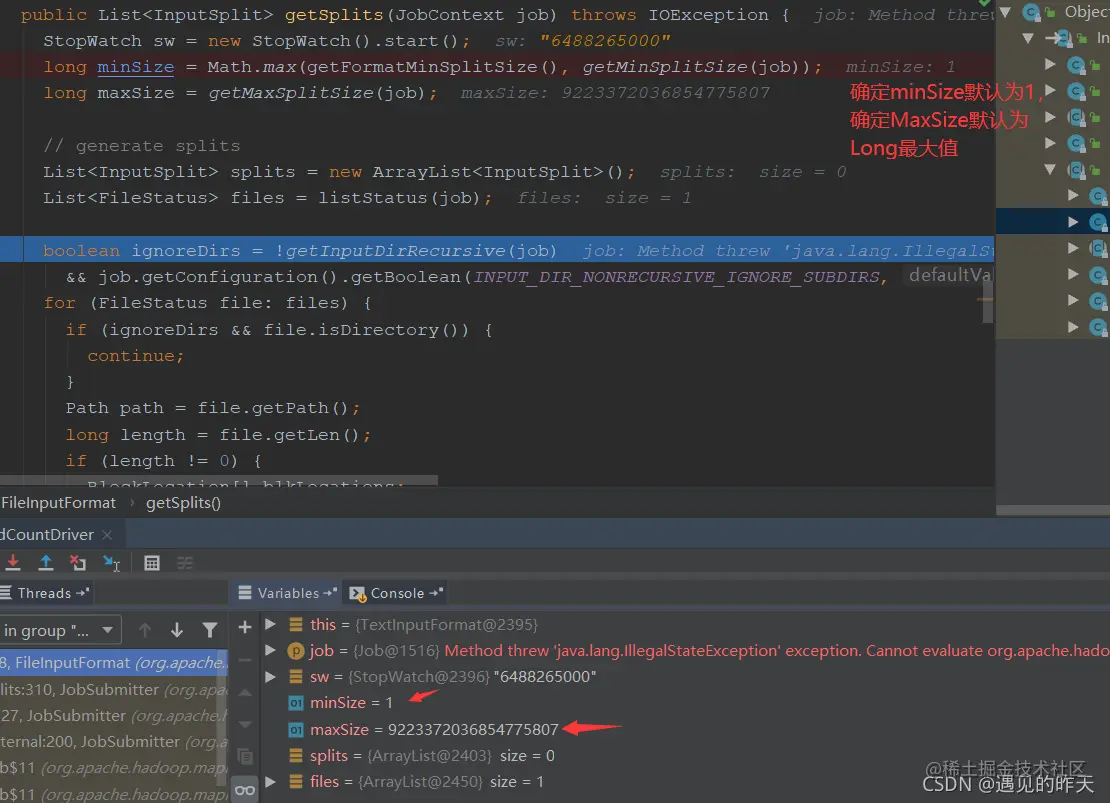Open Evaluate Expression calculator icon
The width and height of the screenshot is (1110, 803).
[x=151, y=563]
